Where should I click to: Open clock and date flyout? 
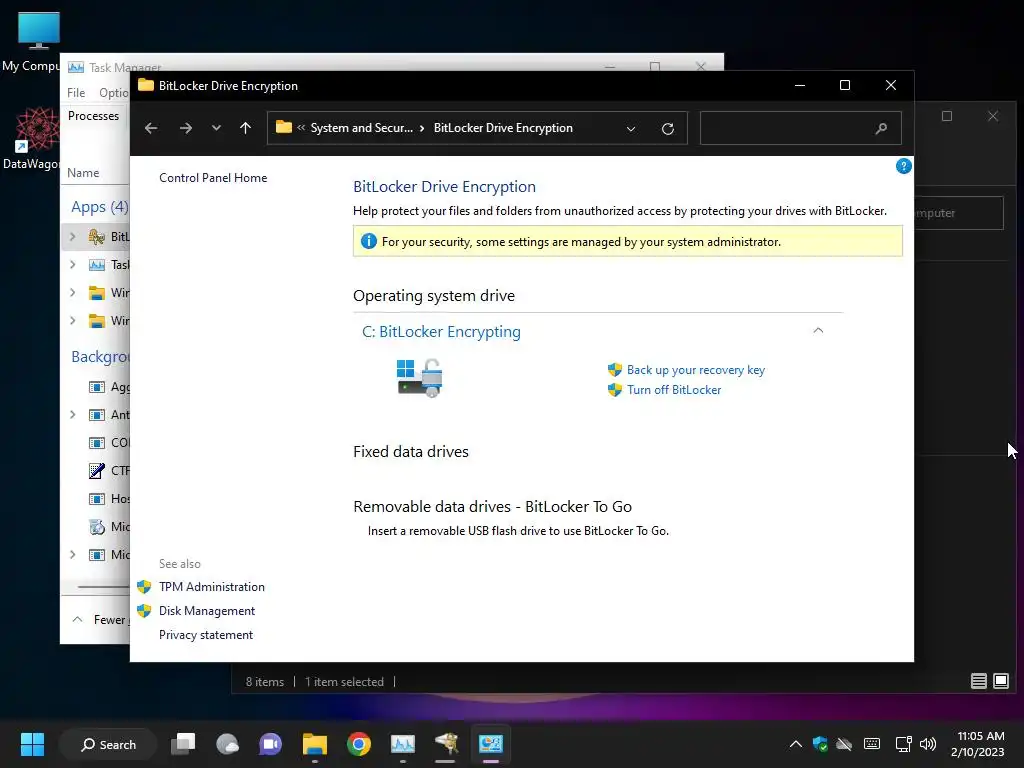click(978, 744)
